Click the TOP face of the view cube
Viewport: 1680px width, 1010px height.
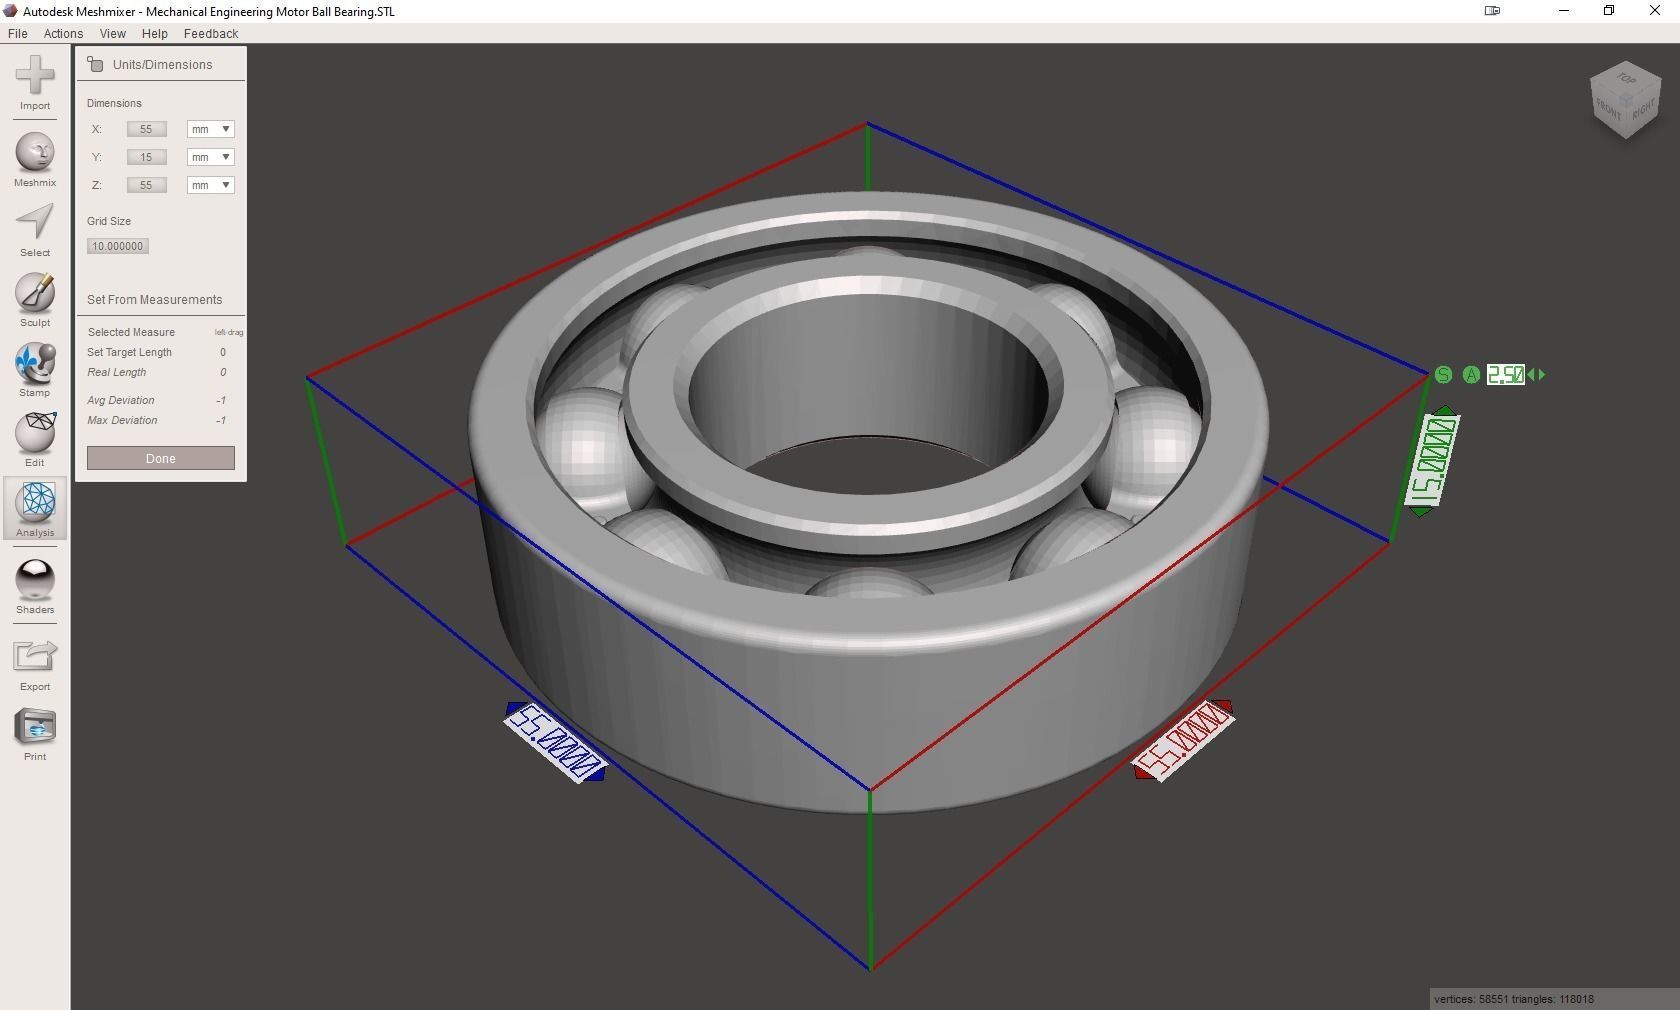(1625, 80)
